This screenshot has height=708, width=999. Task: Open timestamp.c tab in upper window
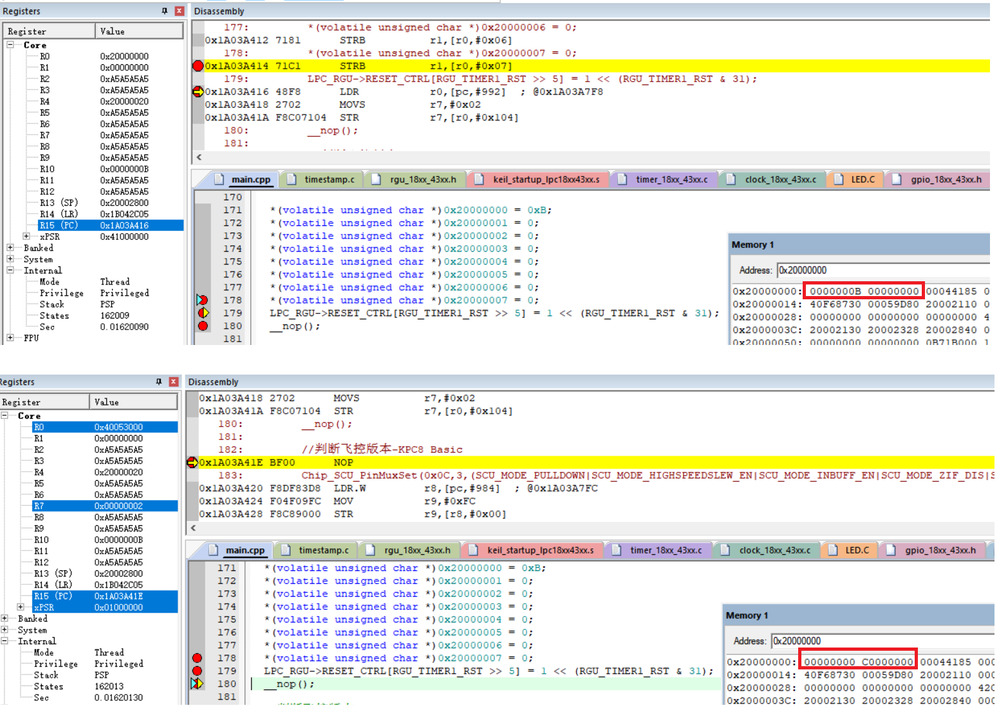pyautogui.click(x=322, y=180)
